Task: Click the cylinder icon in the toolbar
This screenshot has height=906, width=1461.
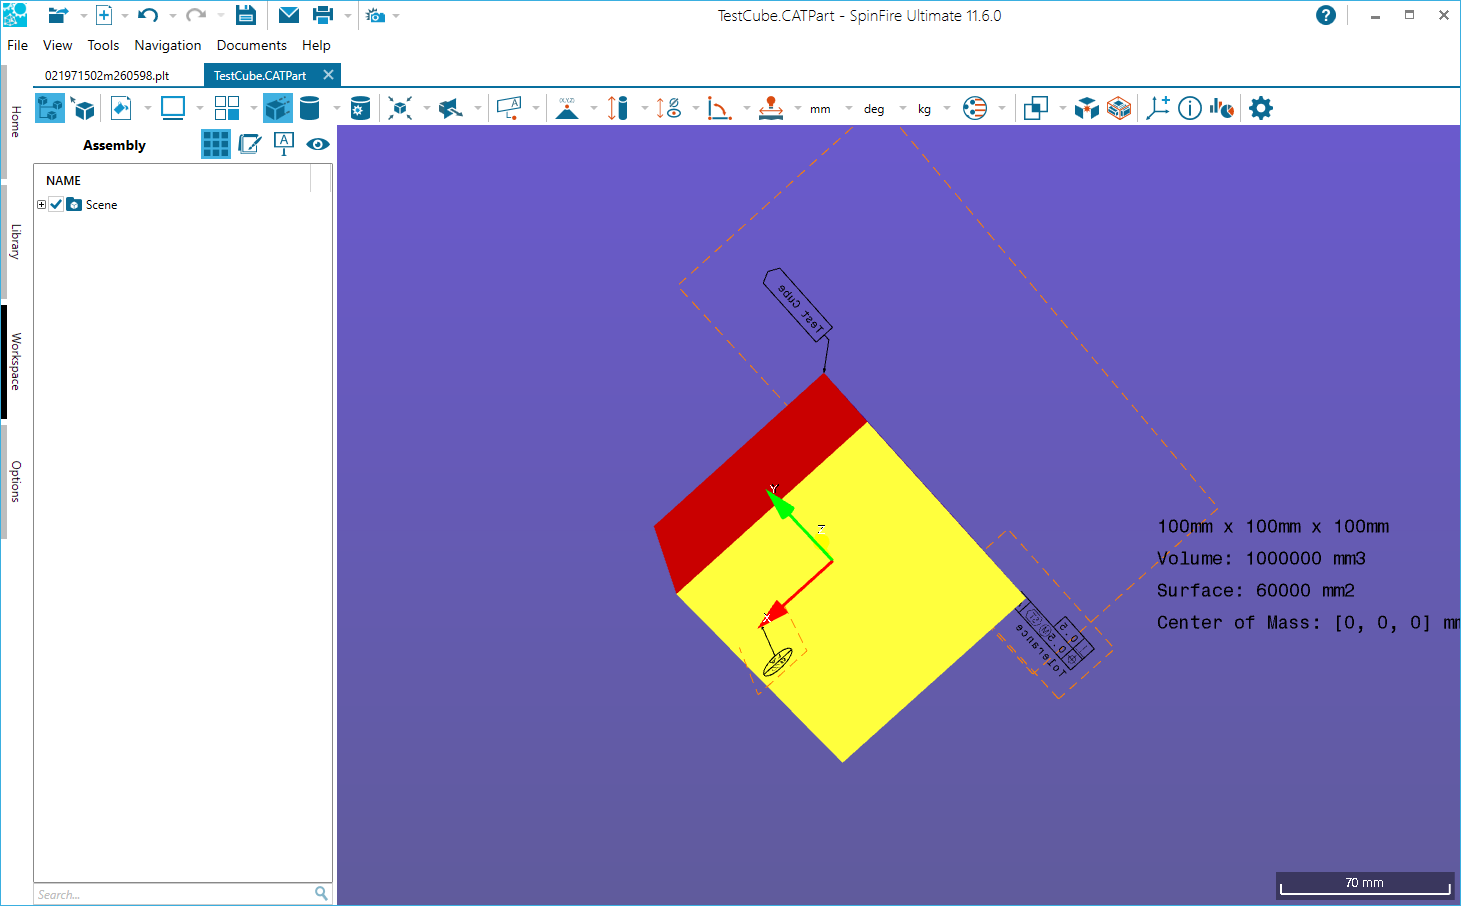Action: click(310, 108)
